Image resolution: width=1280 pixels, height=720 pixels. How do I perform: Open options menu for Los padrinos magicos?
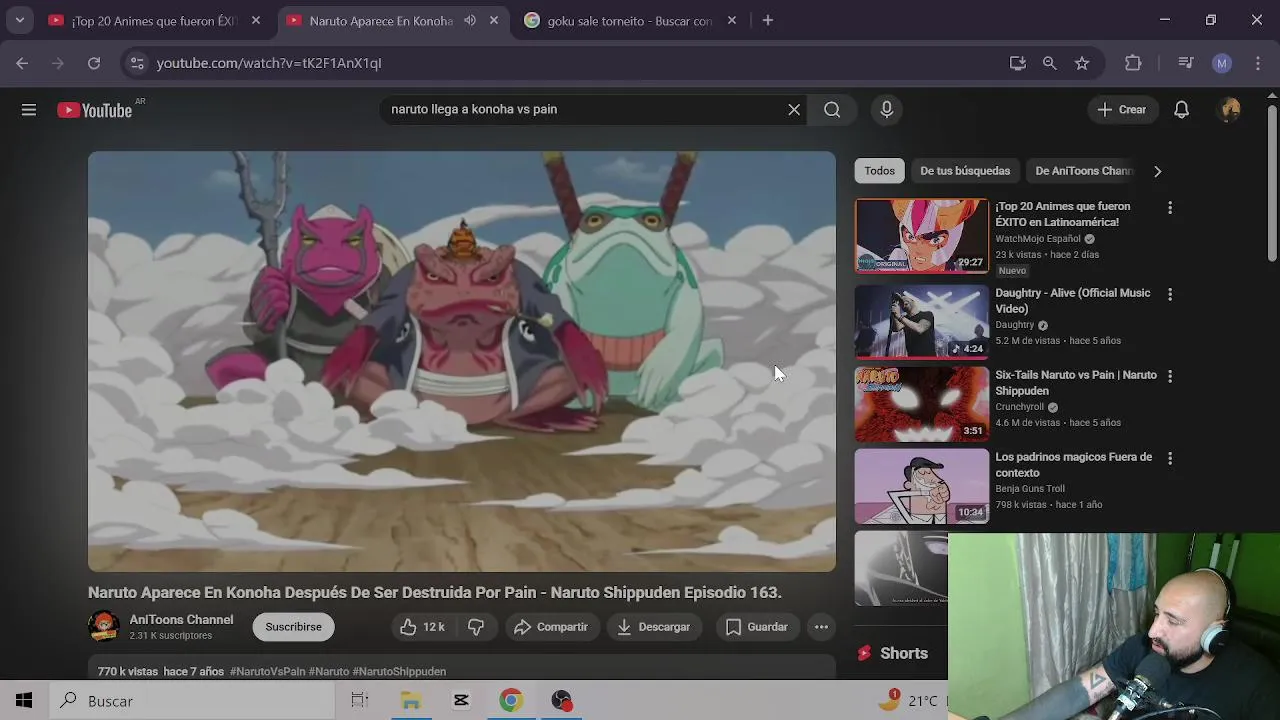[x=1170, y=458]
